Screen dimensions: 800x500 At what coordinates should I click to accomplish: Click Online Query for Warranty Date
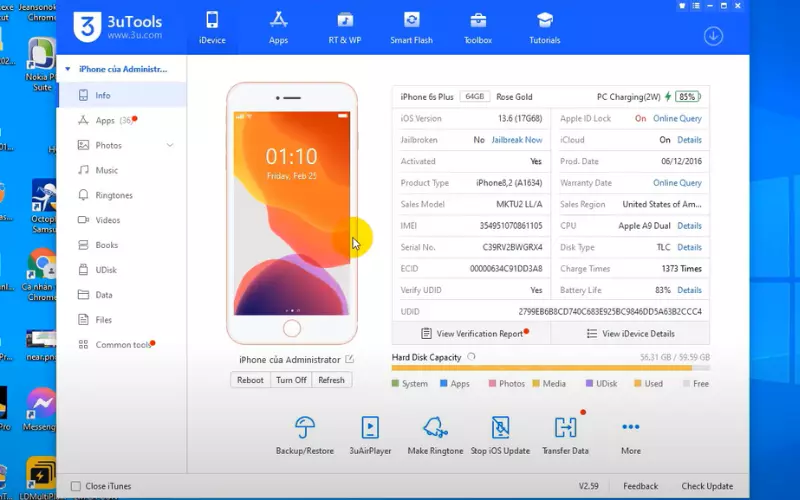(x=677, y=183)
